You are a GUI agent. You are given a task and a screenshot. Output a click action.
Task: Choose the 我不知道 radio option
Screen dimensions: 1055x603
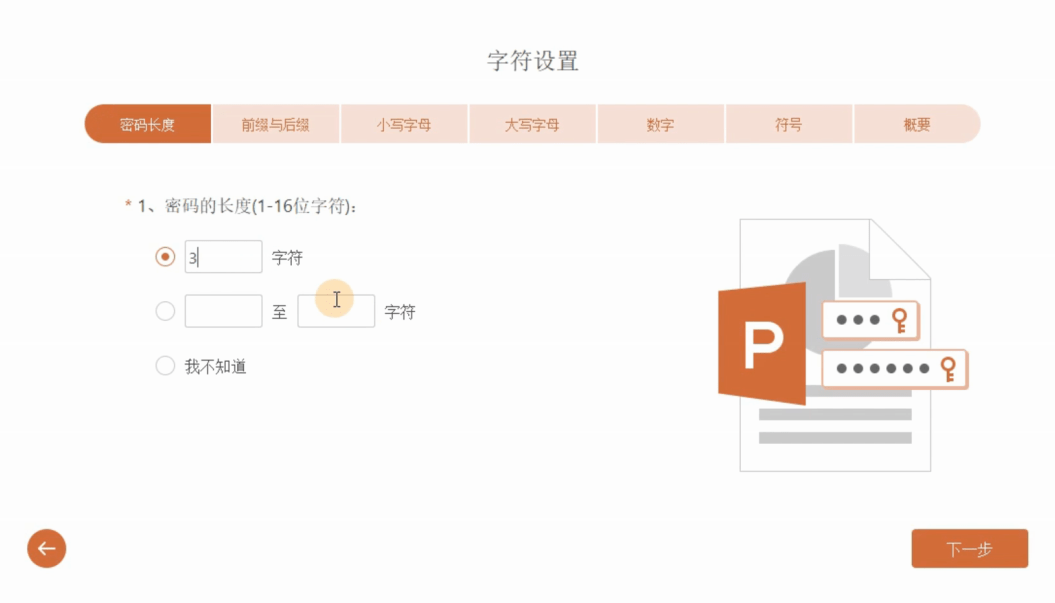coord(165,366)
